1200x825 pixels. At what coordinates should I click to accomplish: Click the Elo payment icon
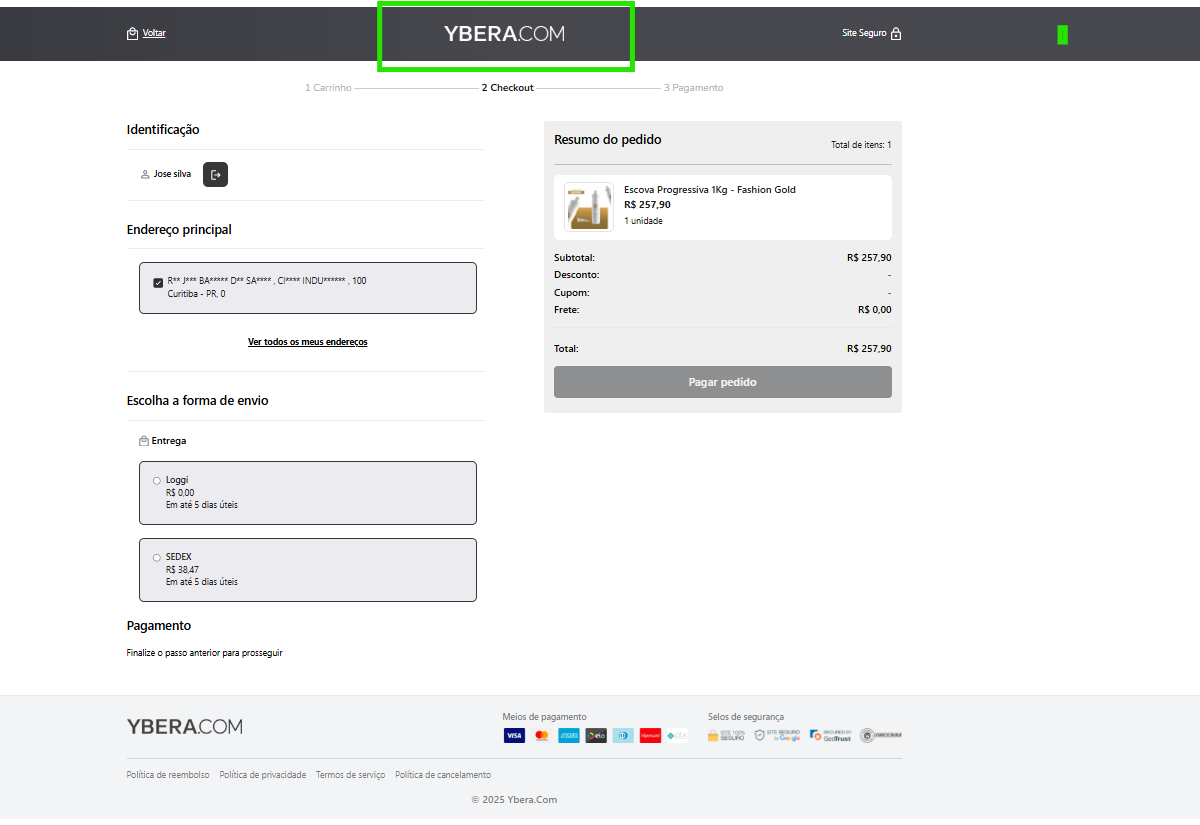click(x=596, y=736)
